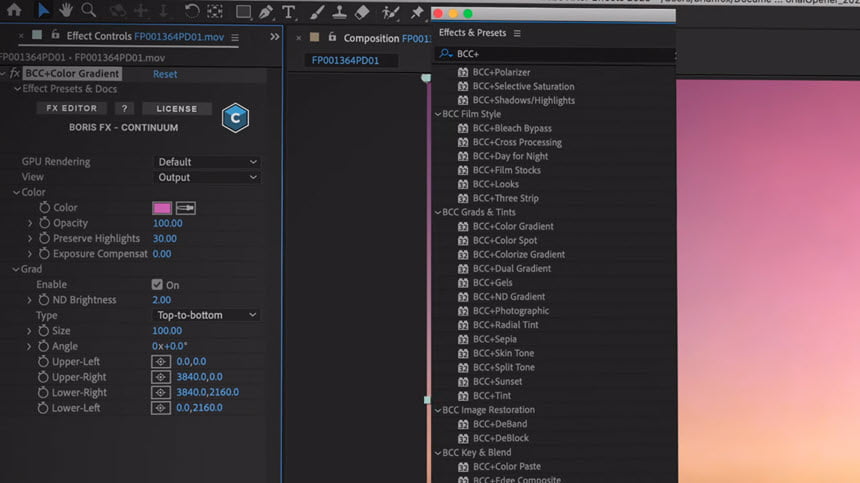
Task: Open the Effects & Presets panel menu
Action: point(517,33)
